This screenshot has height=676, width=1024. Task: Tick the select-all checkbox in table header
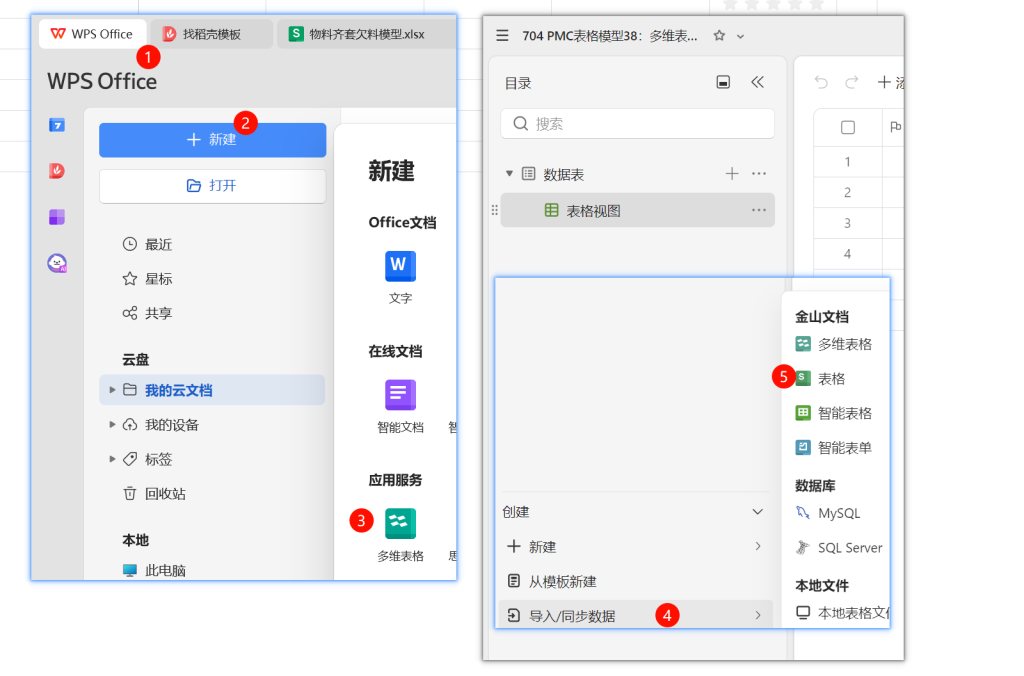[x=848, y=127]
